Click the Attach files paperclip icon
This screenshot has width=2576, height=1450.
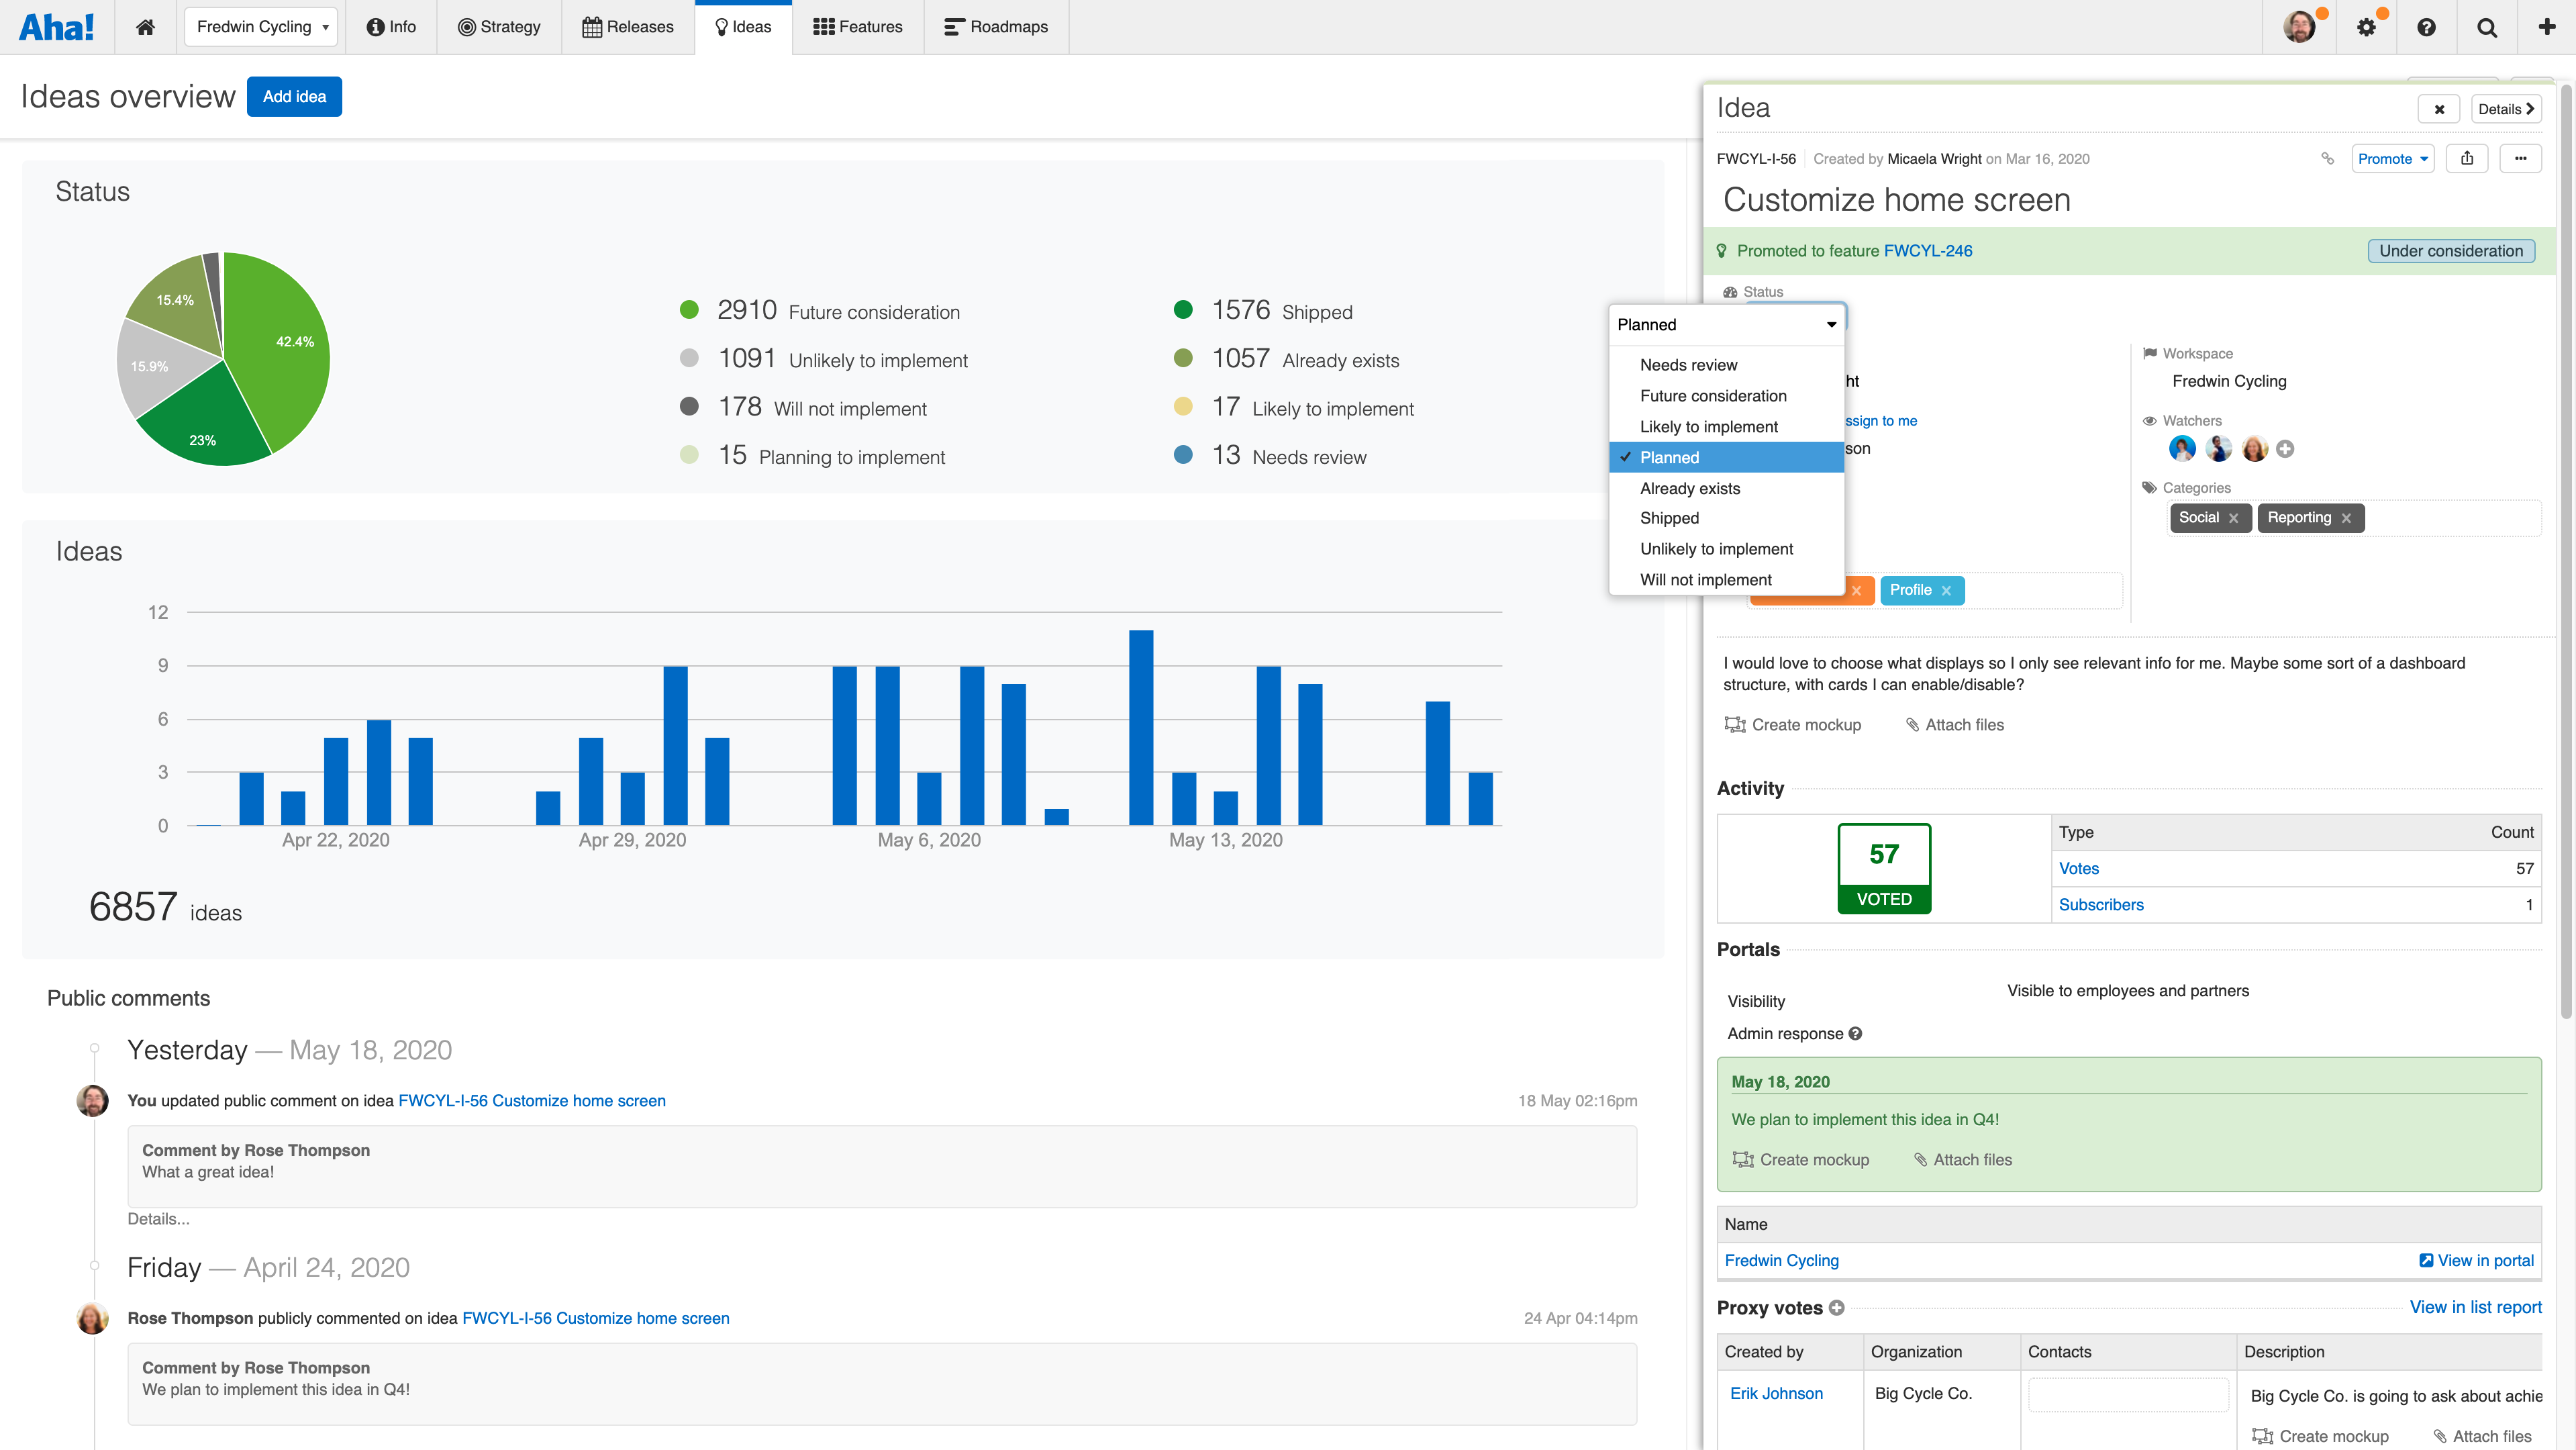tap(1912, 724)
